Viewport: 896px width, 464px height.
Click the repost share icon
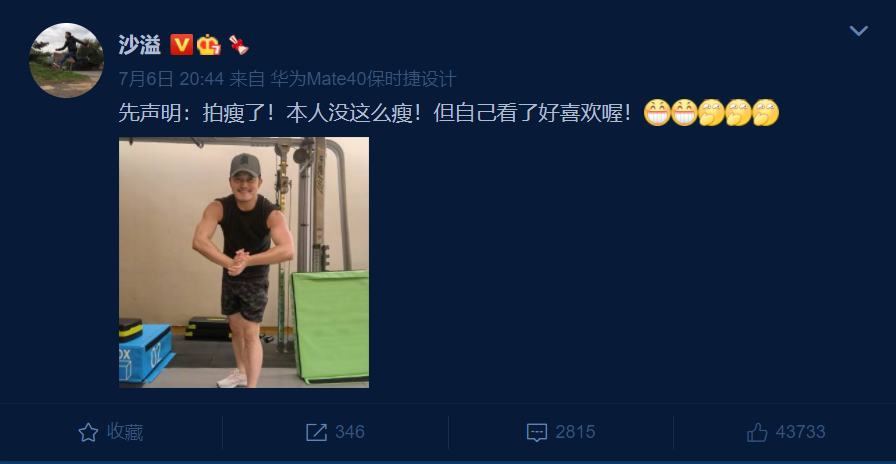pyautogui.click(x=316, y=432)
